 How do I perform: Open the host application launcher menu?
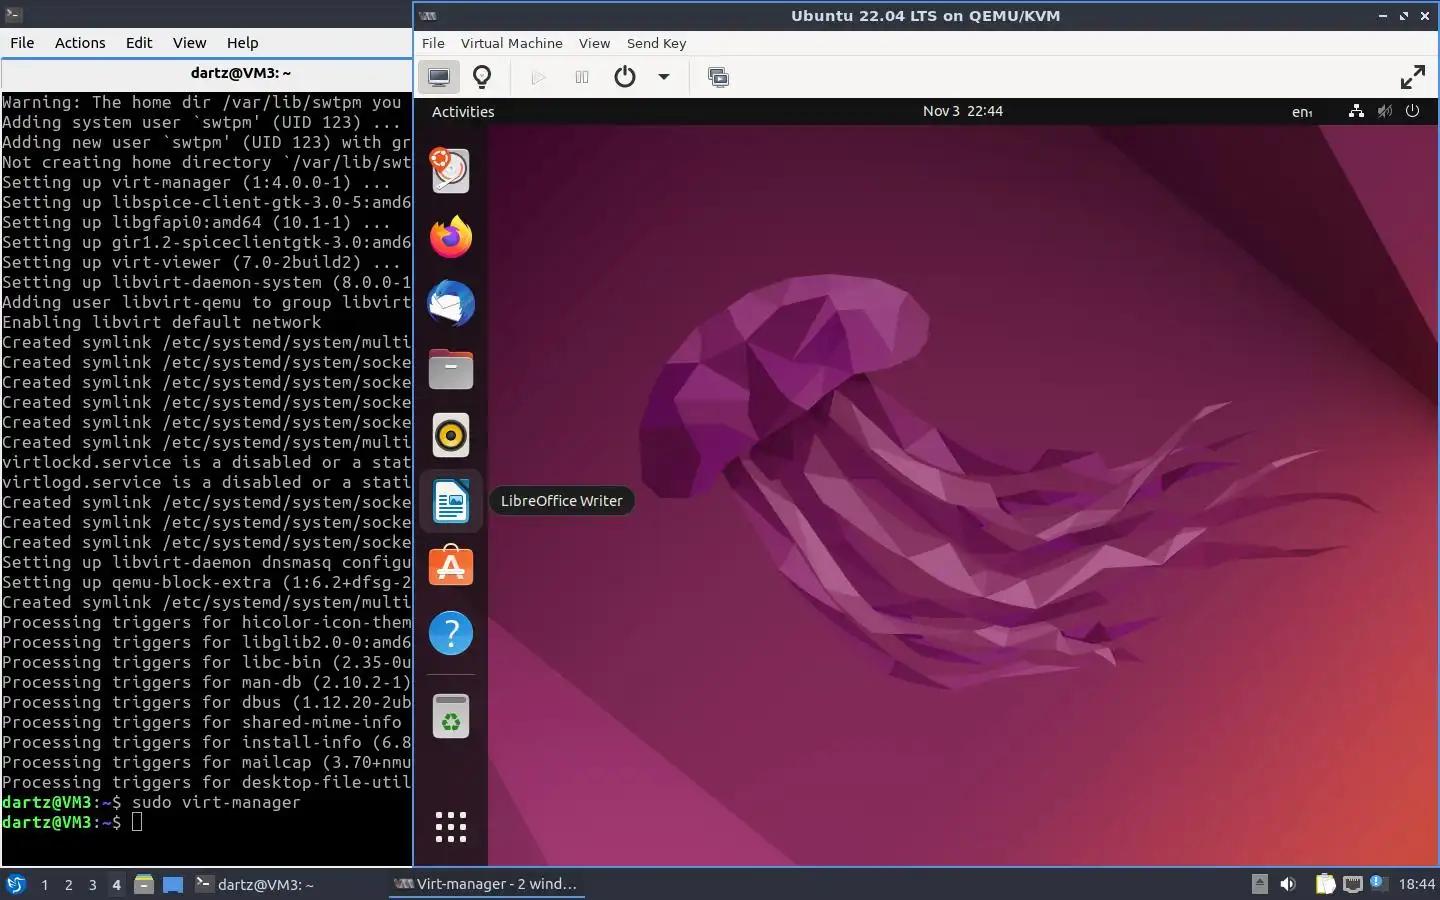15,884
